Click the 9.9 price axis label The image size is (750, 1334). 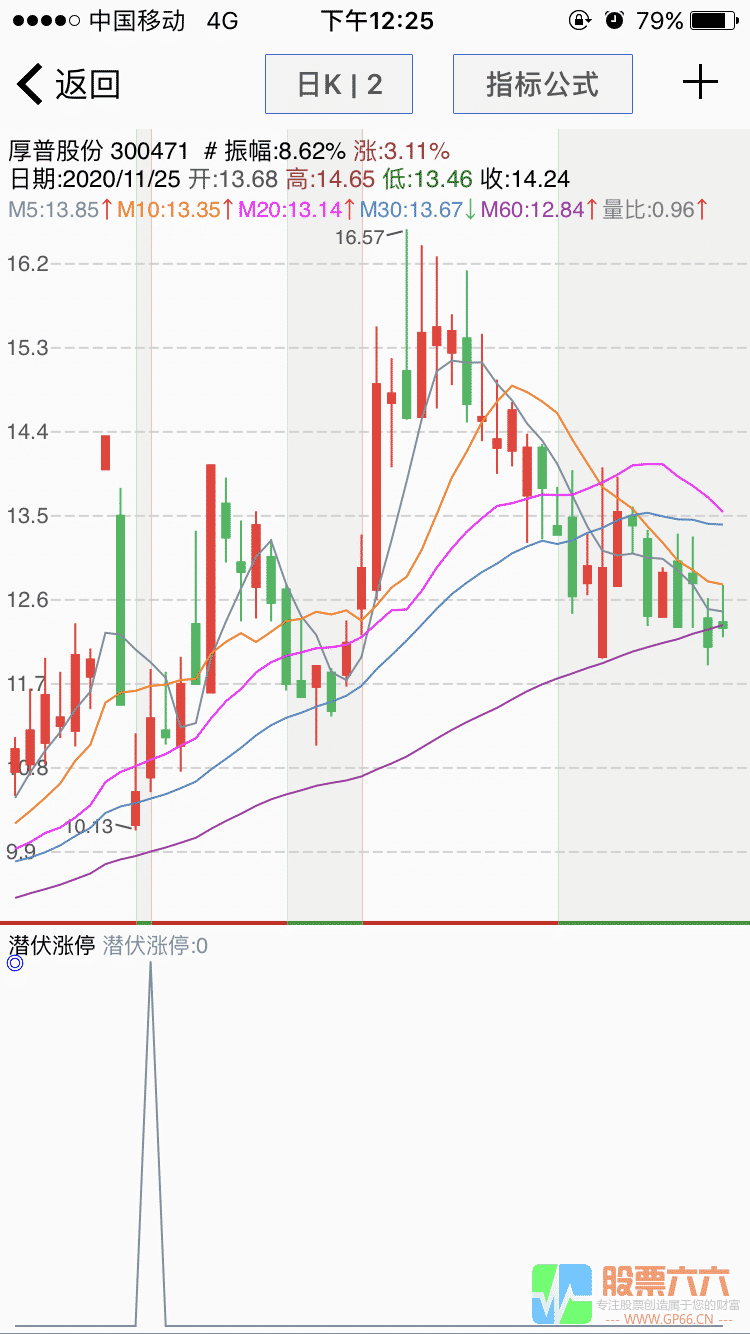20,852
